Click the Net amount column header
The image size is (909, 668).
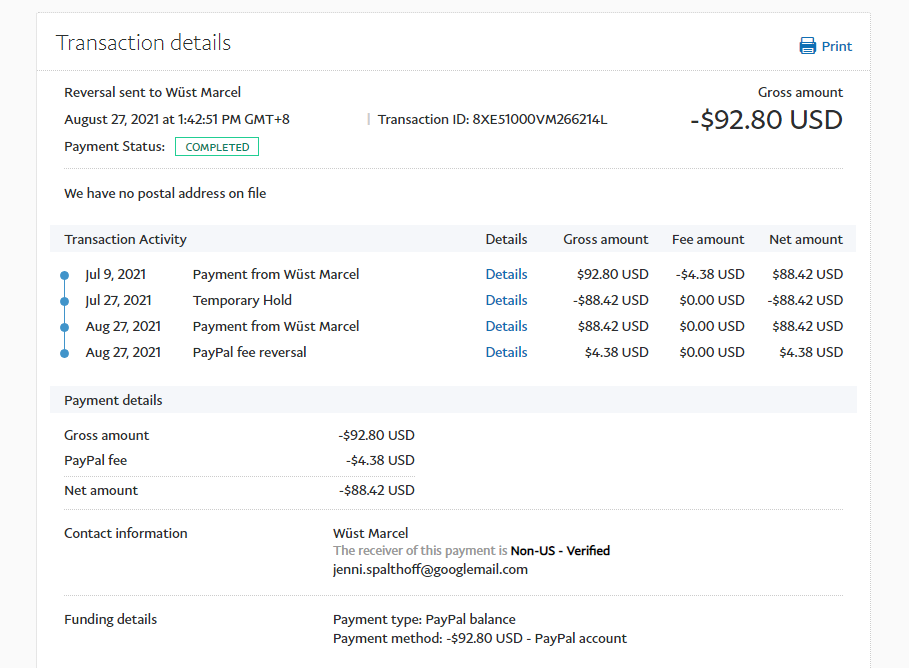click(805, 239)
